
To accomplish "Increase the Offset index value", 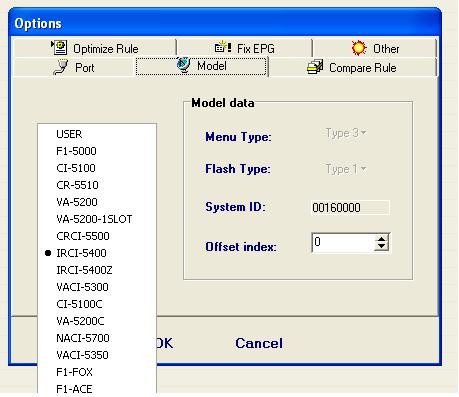I will tap(381, 239).
